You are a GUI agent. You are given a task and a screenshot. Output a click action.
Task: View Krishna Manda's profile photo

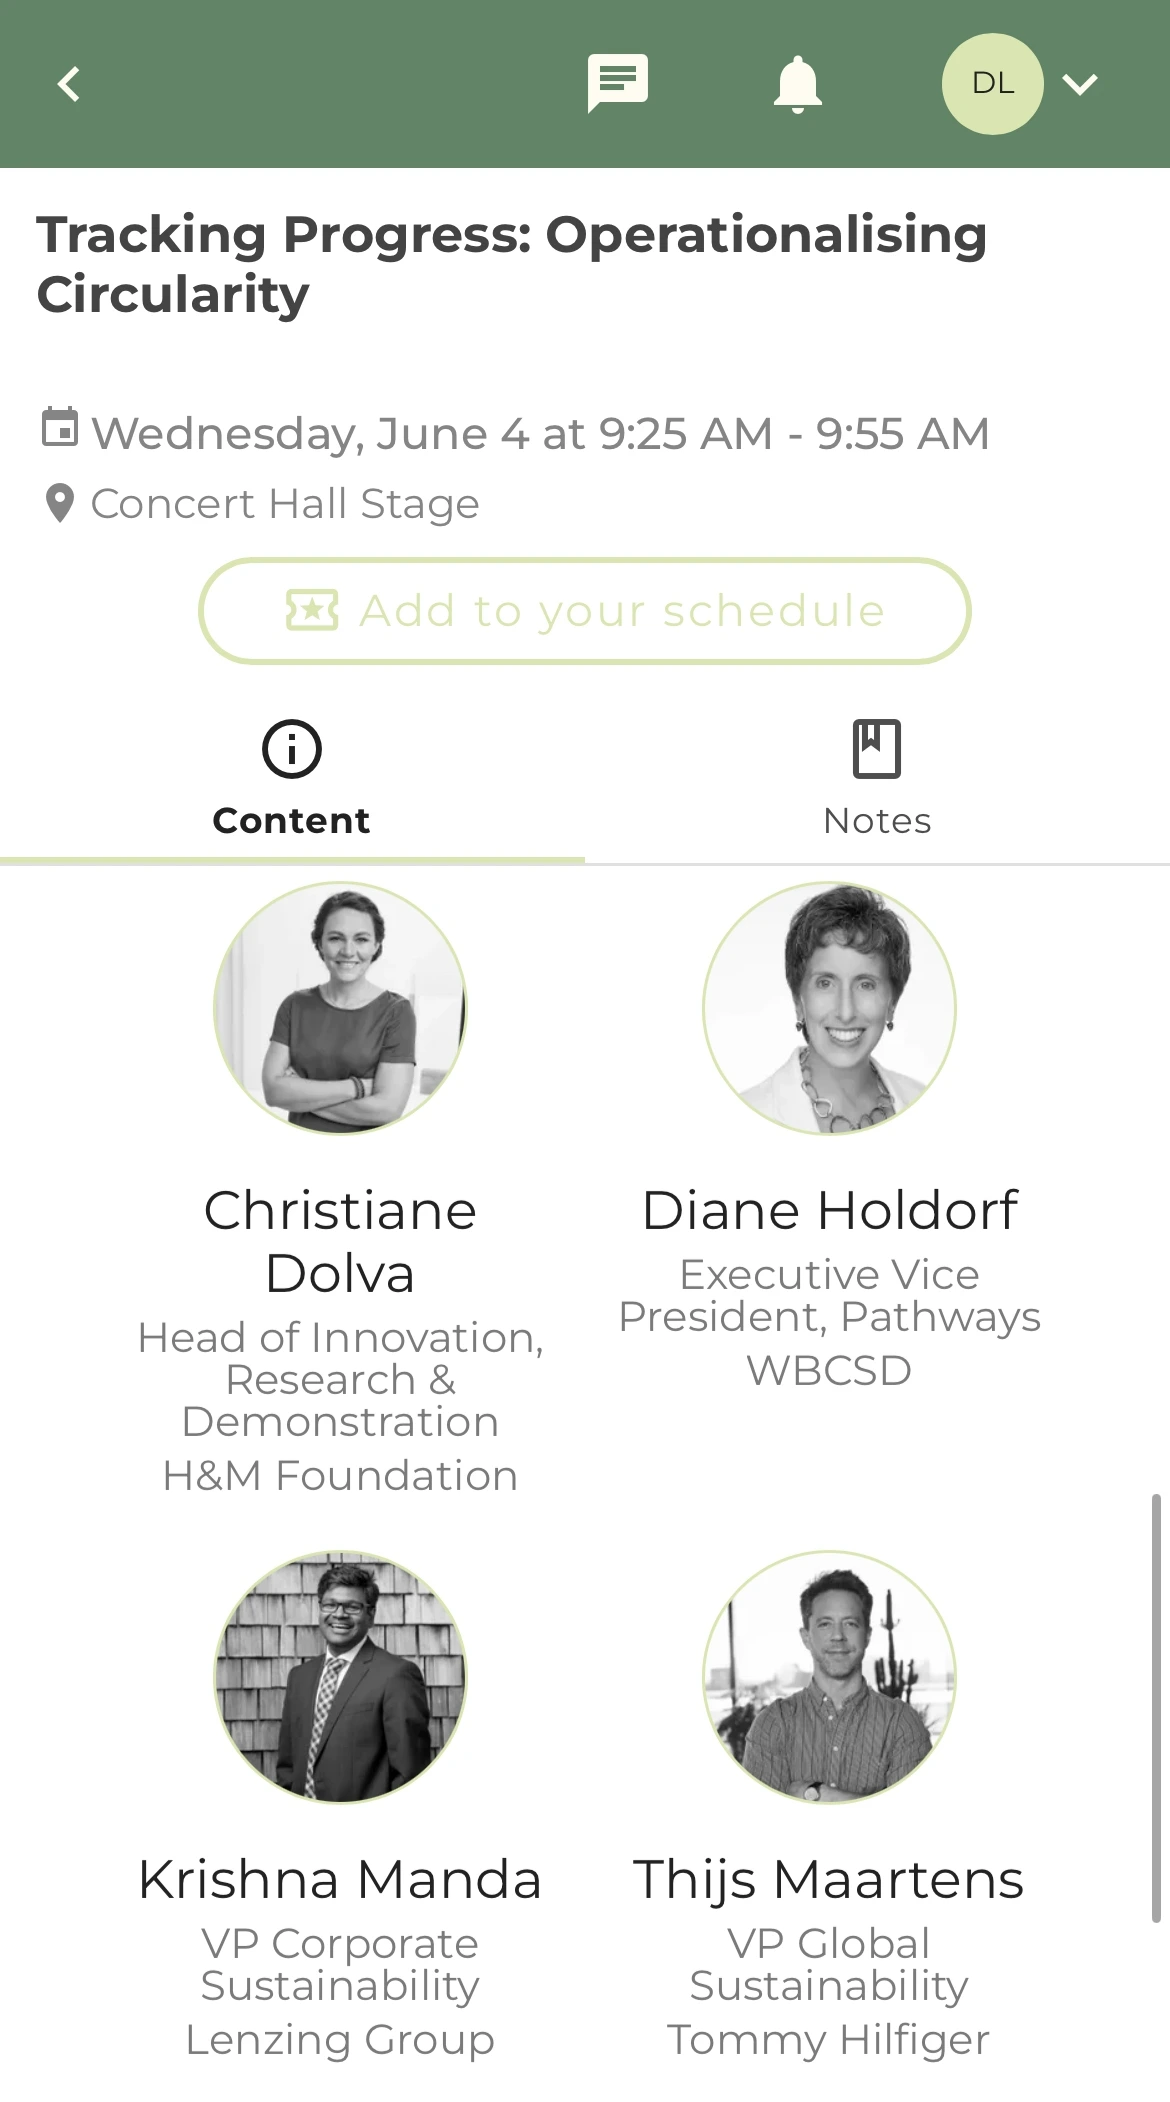click(340, 1677)
